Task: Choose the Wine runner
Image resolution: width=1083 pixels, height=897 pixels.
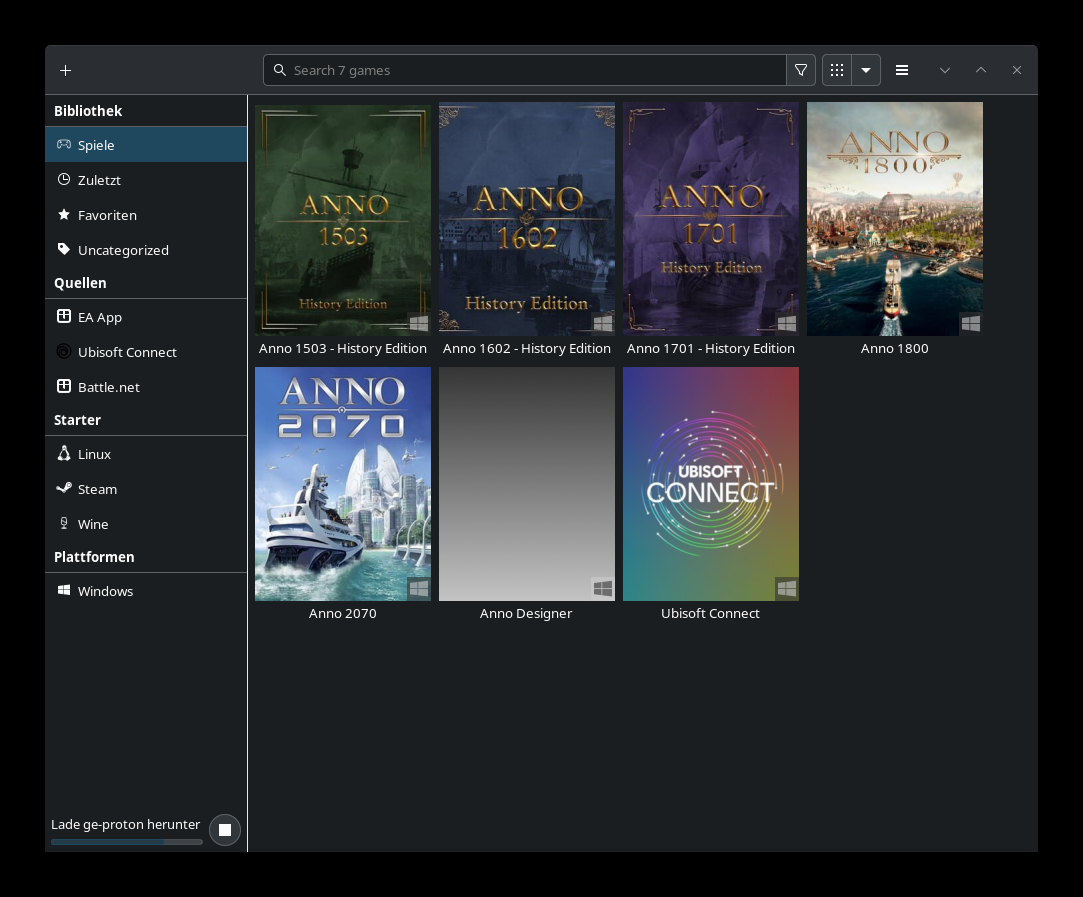Action: coord(93,524)
